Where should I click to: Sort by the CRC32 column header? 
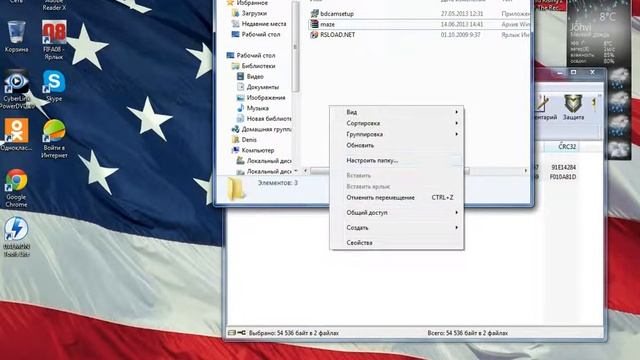tap(567, 147)
